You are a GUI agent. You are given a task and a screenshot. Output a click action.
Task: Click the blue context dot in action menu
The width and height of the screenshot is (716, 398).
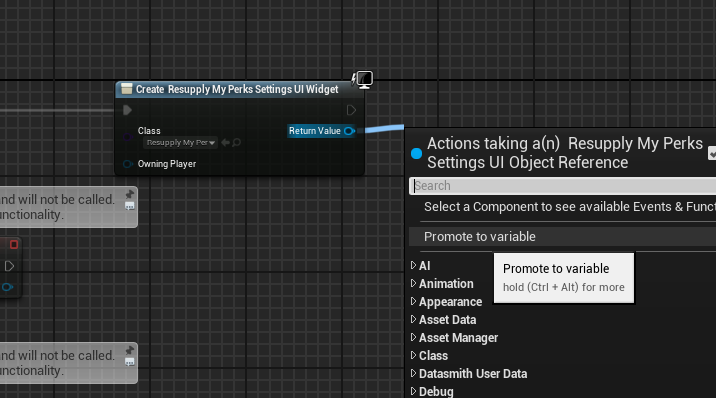[x=416, y=154]
